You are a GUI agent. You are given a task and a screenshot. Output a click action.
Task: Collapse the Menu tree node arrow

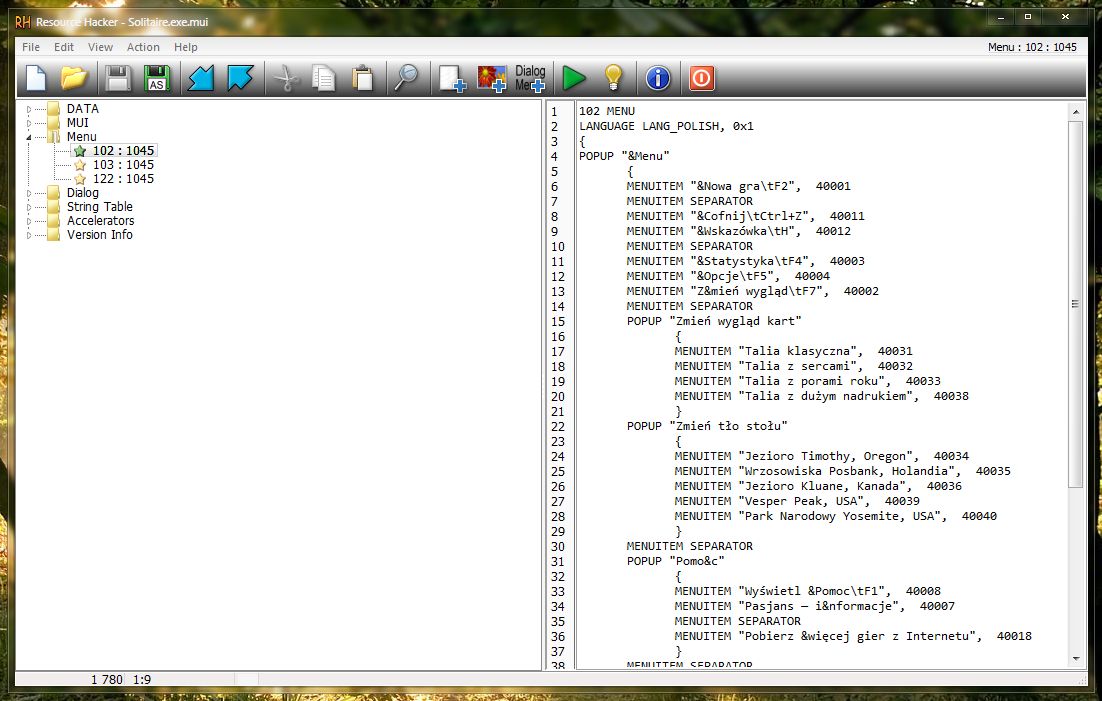tap(29, 137)
